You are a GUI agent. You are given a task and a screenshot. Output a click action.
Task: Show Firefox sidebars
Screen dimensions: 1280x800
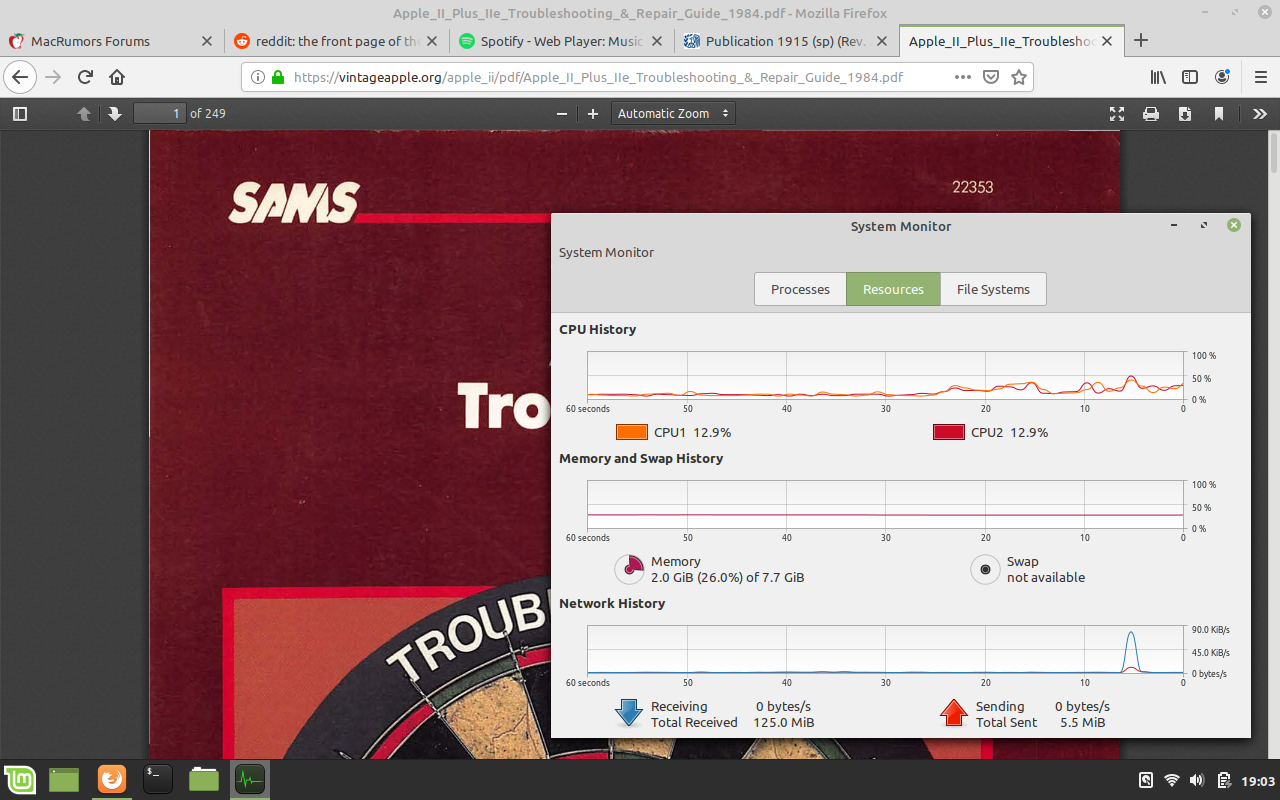coord(1190,77)
